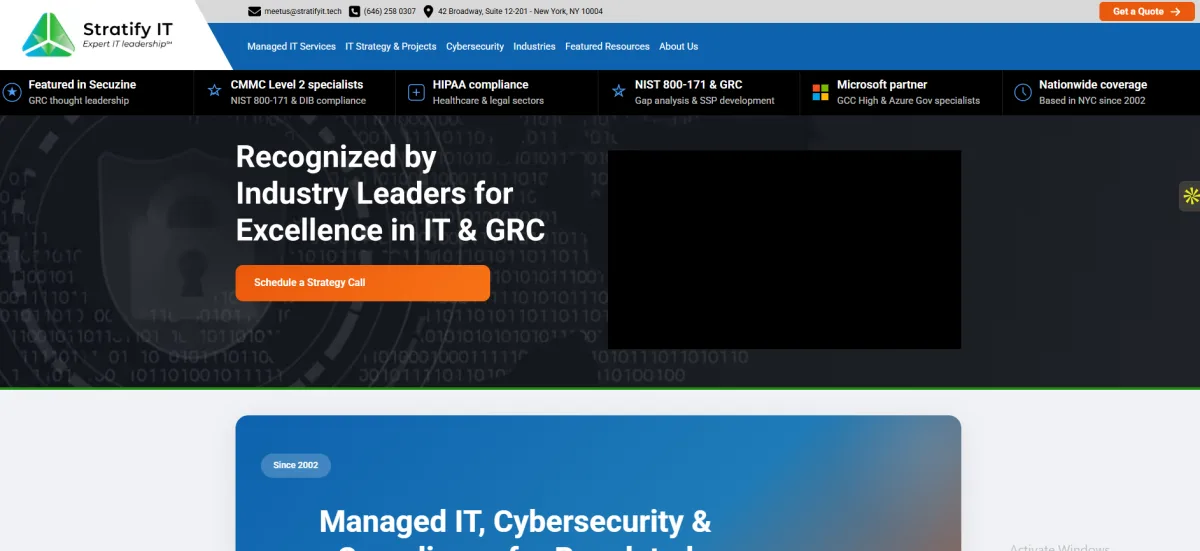Click the plus box icon beside HIPAA compliance

point(416,92)
